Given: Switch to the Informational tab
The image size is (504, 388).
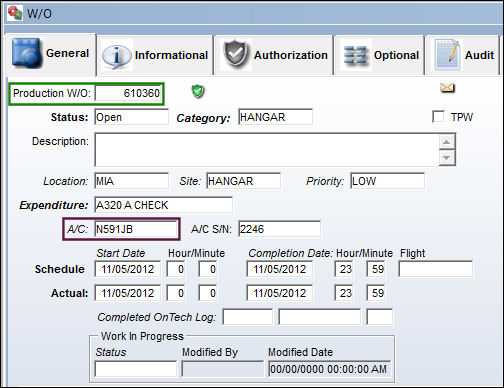Looking at the screenshot, I should pyautogui.click(x=155, y=55).
